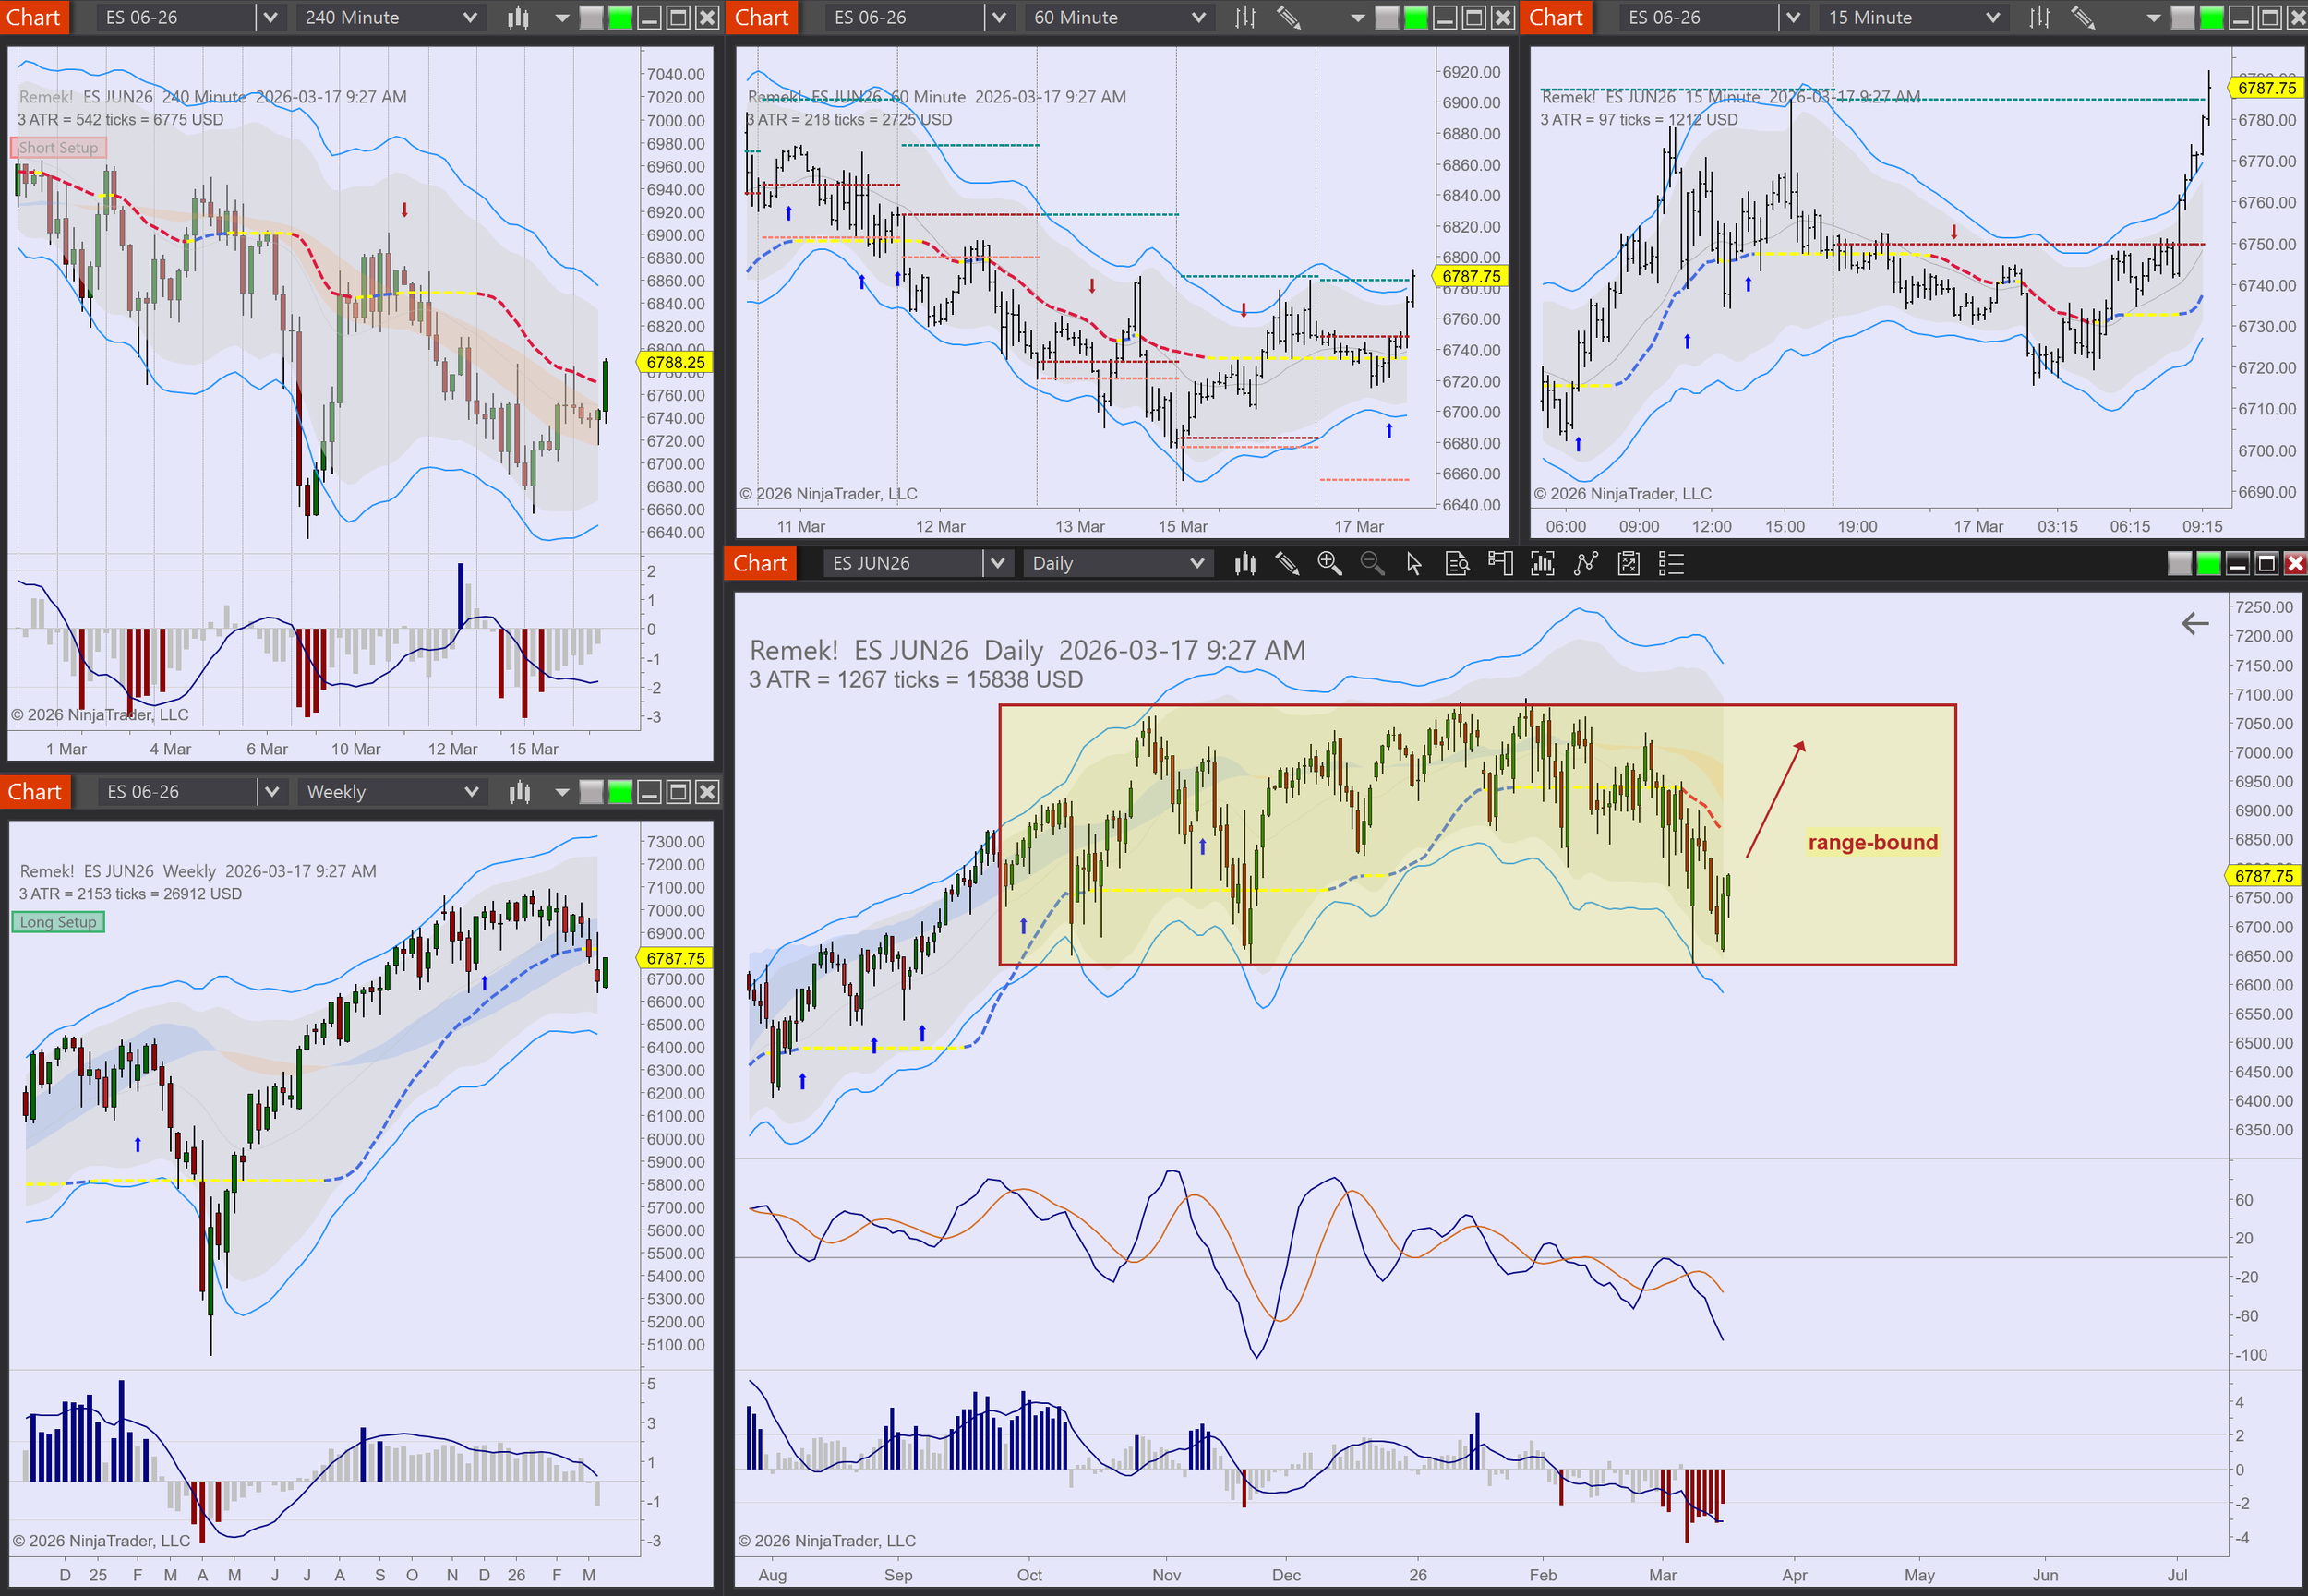2308x1596 pixels.
Task: Click the Long Setup label
Action: click(58, 922)
